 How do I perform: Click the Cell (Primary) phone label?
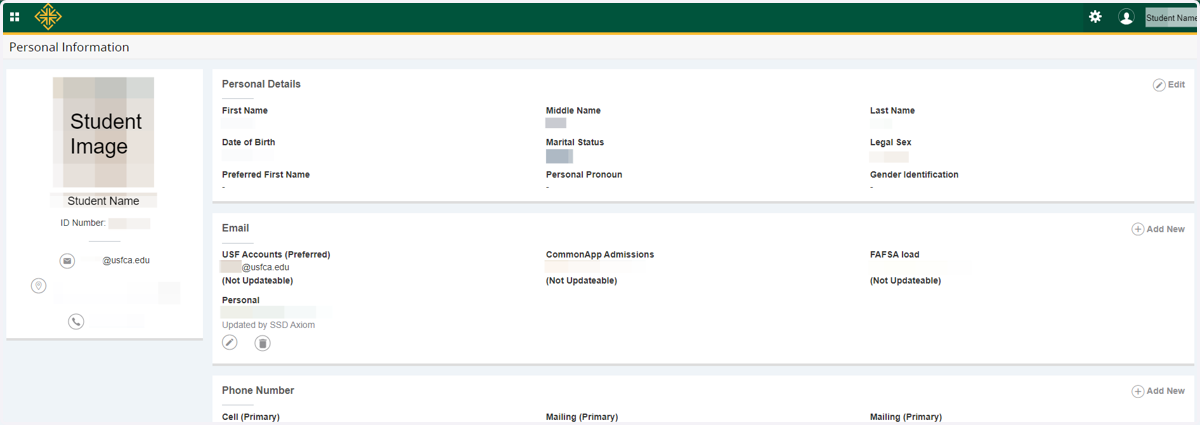pyautogui.click(x=250, y=417)
